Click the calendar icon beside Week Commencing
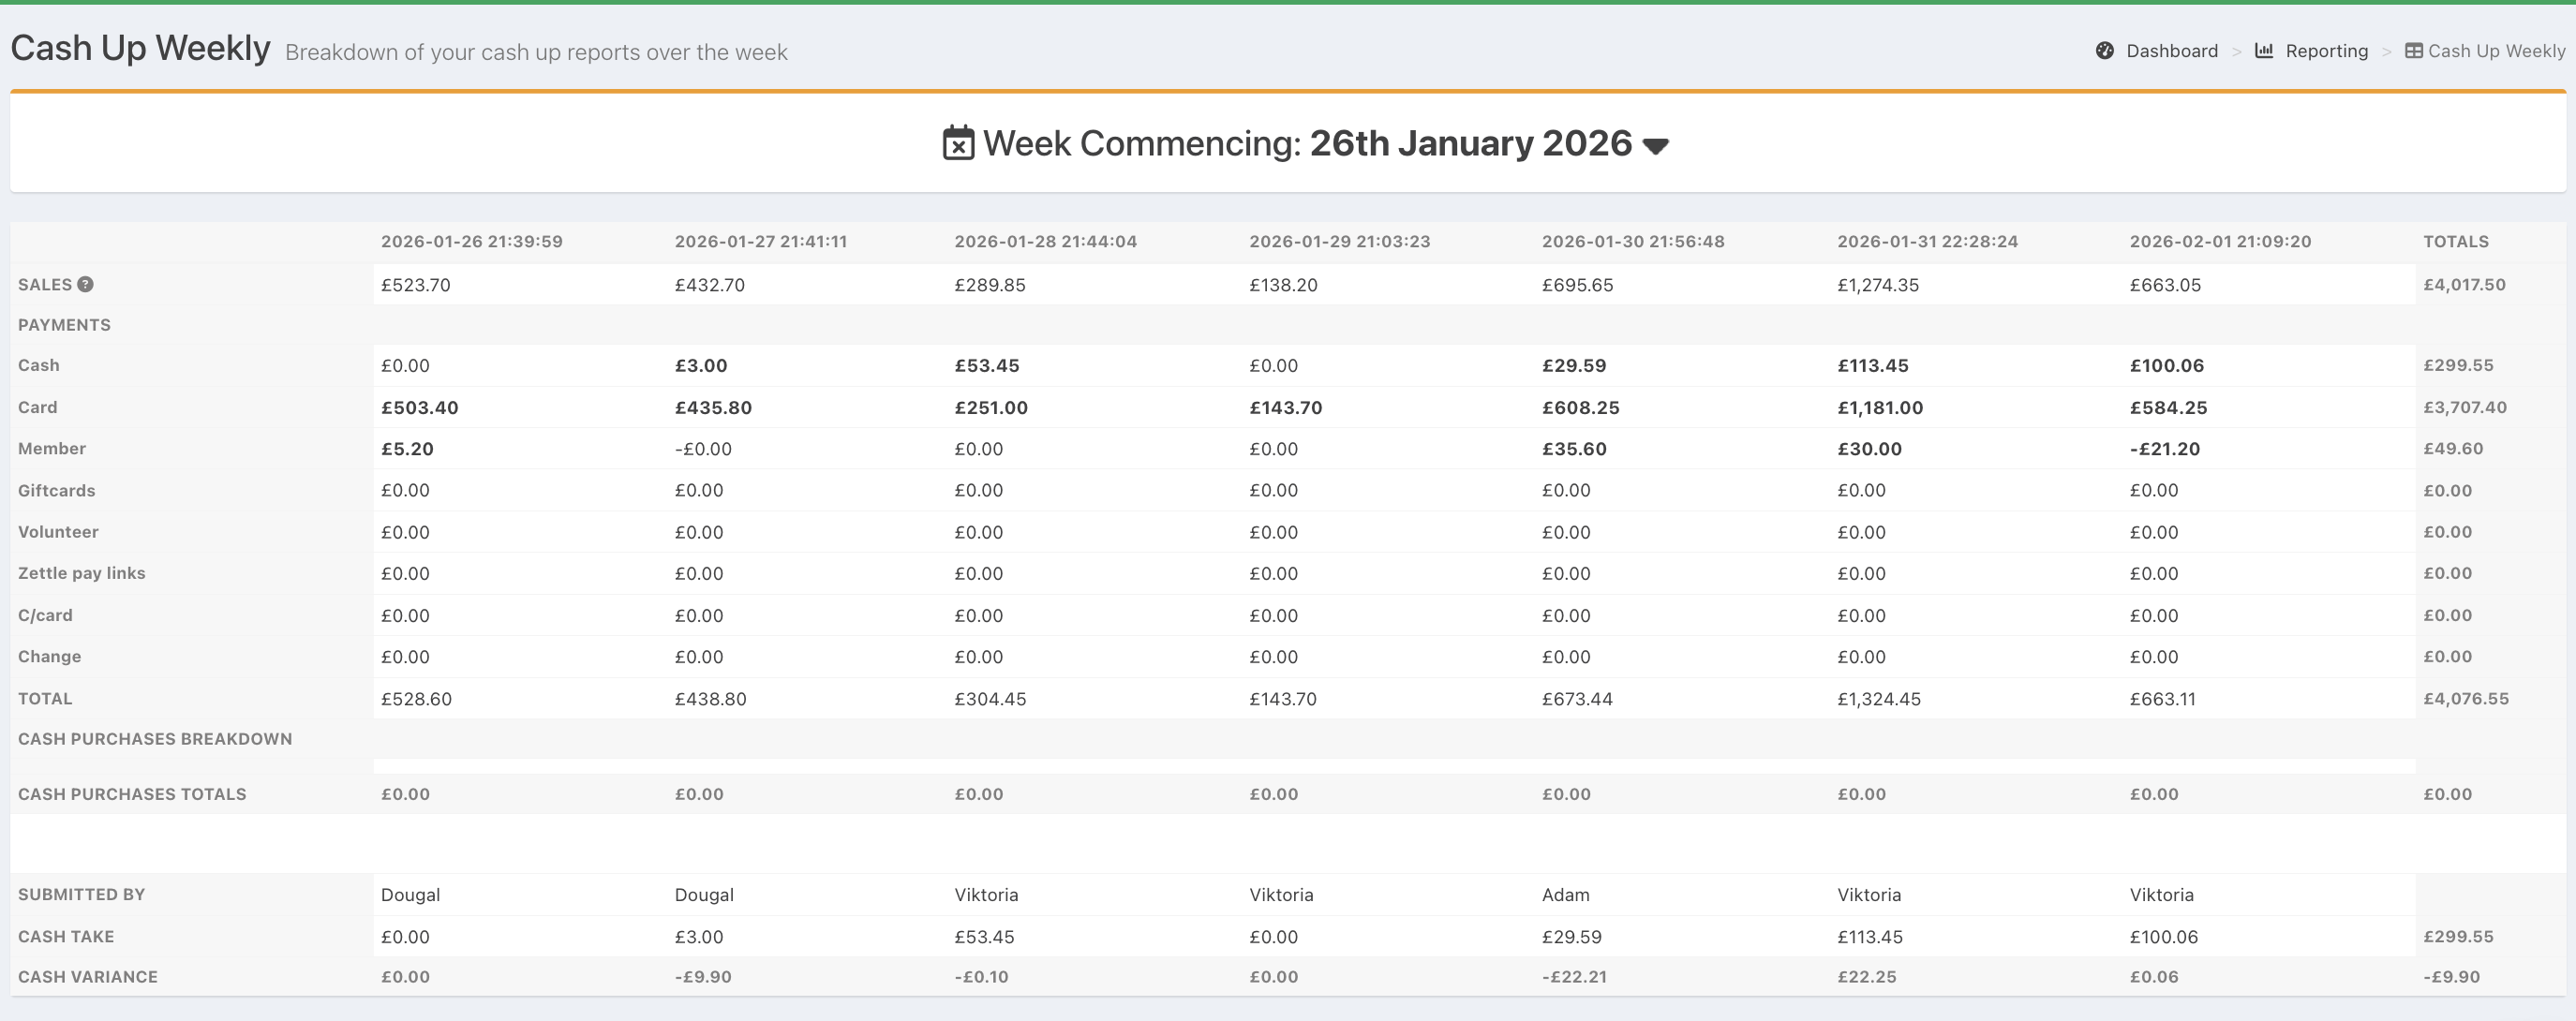 click(957, 143)
